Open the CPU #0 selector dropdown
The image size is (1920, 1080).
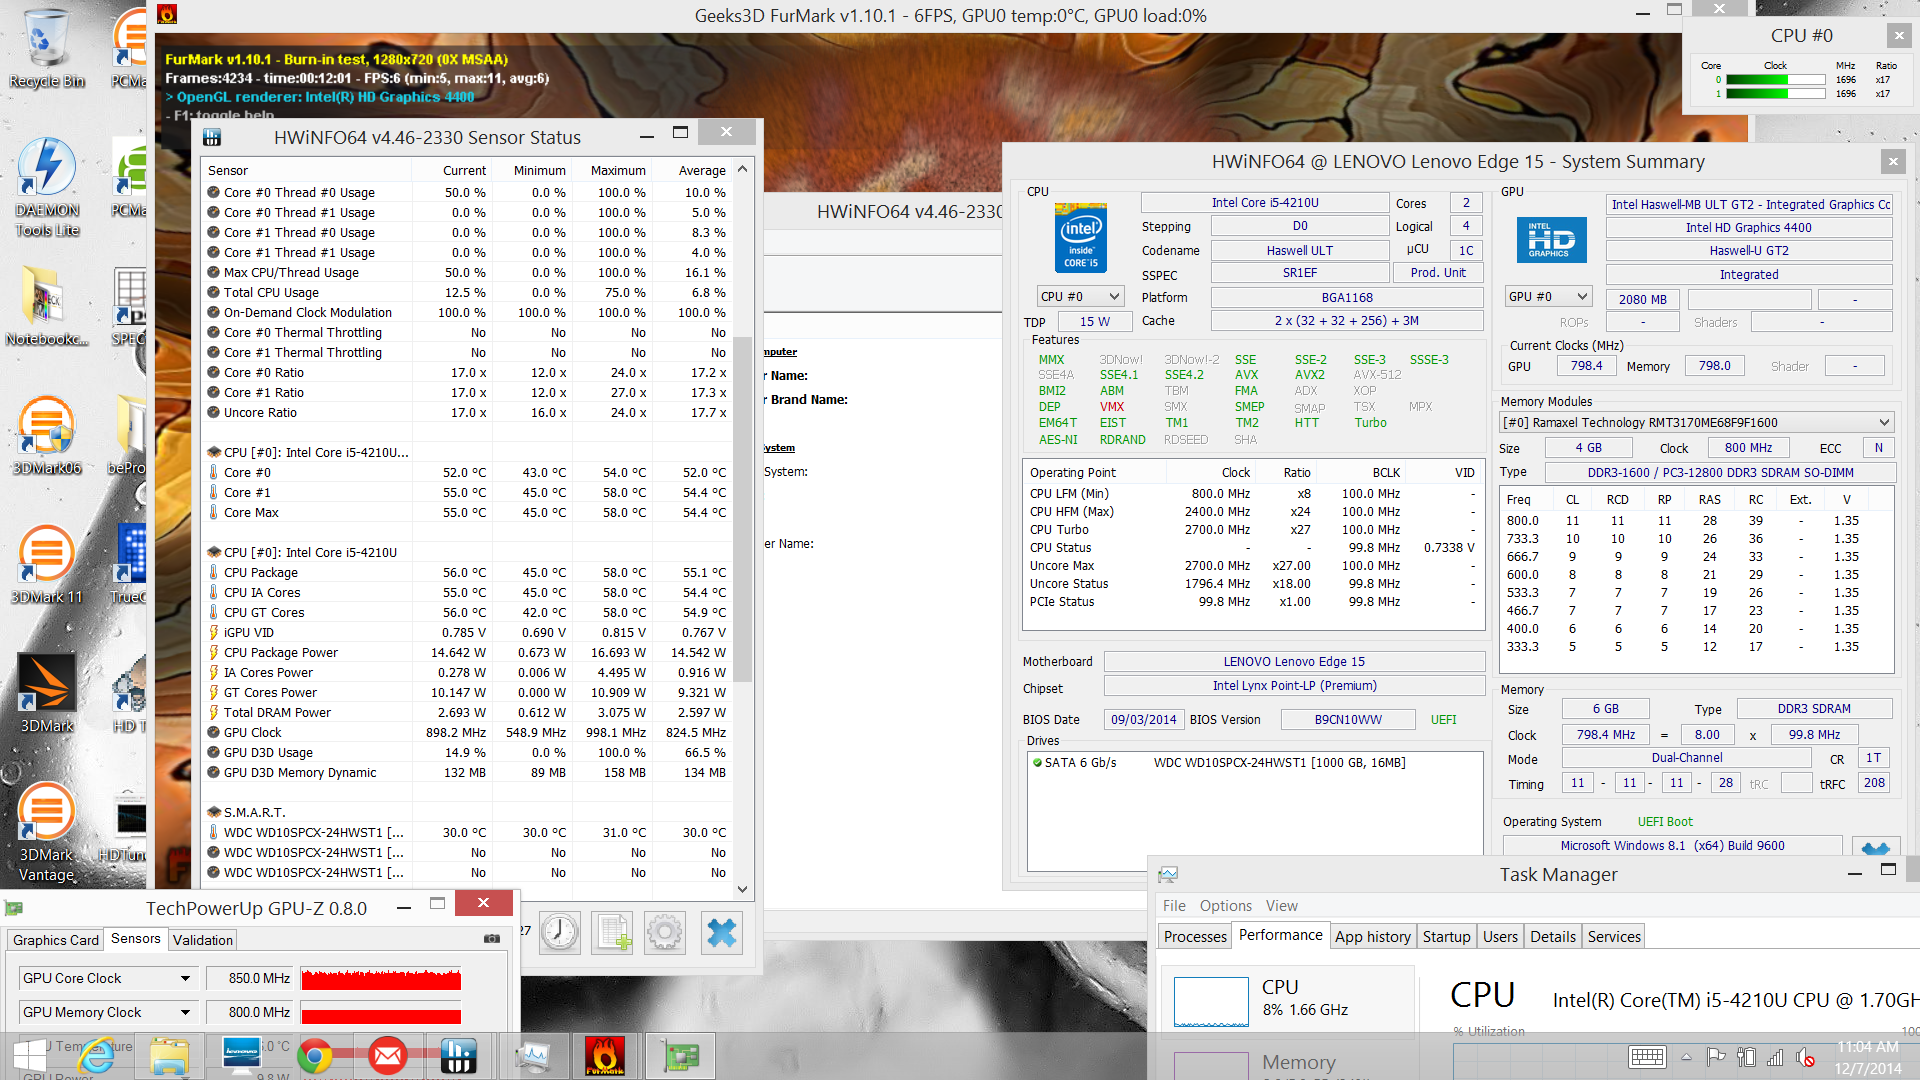[x=1080, y=297]
